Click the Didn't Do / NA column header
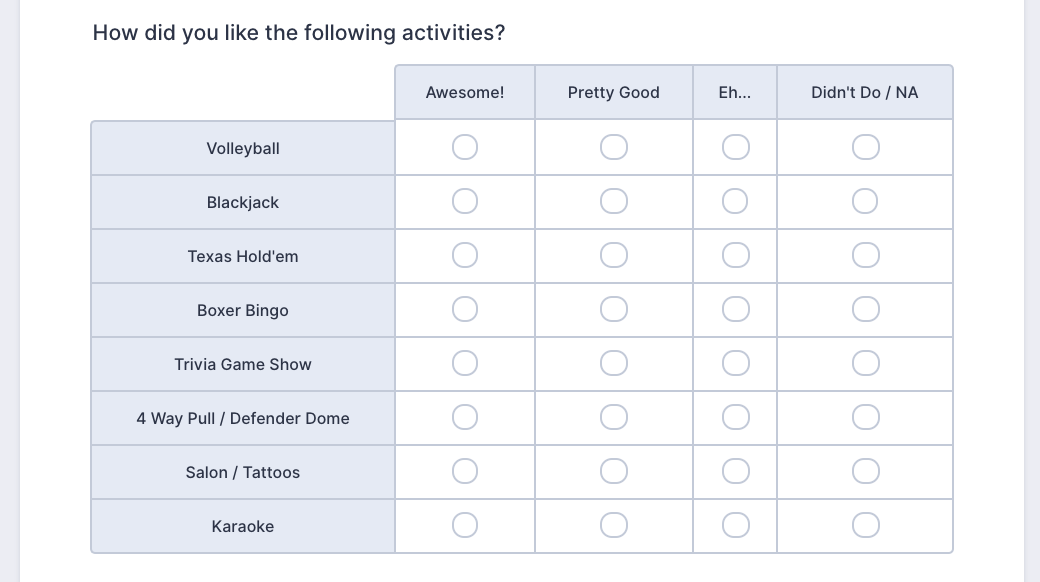 [x=864, y=93]
